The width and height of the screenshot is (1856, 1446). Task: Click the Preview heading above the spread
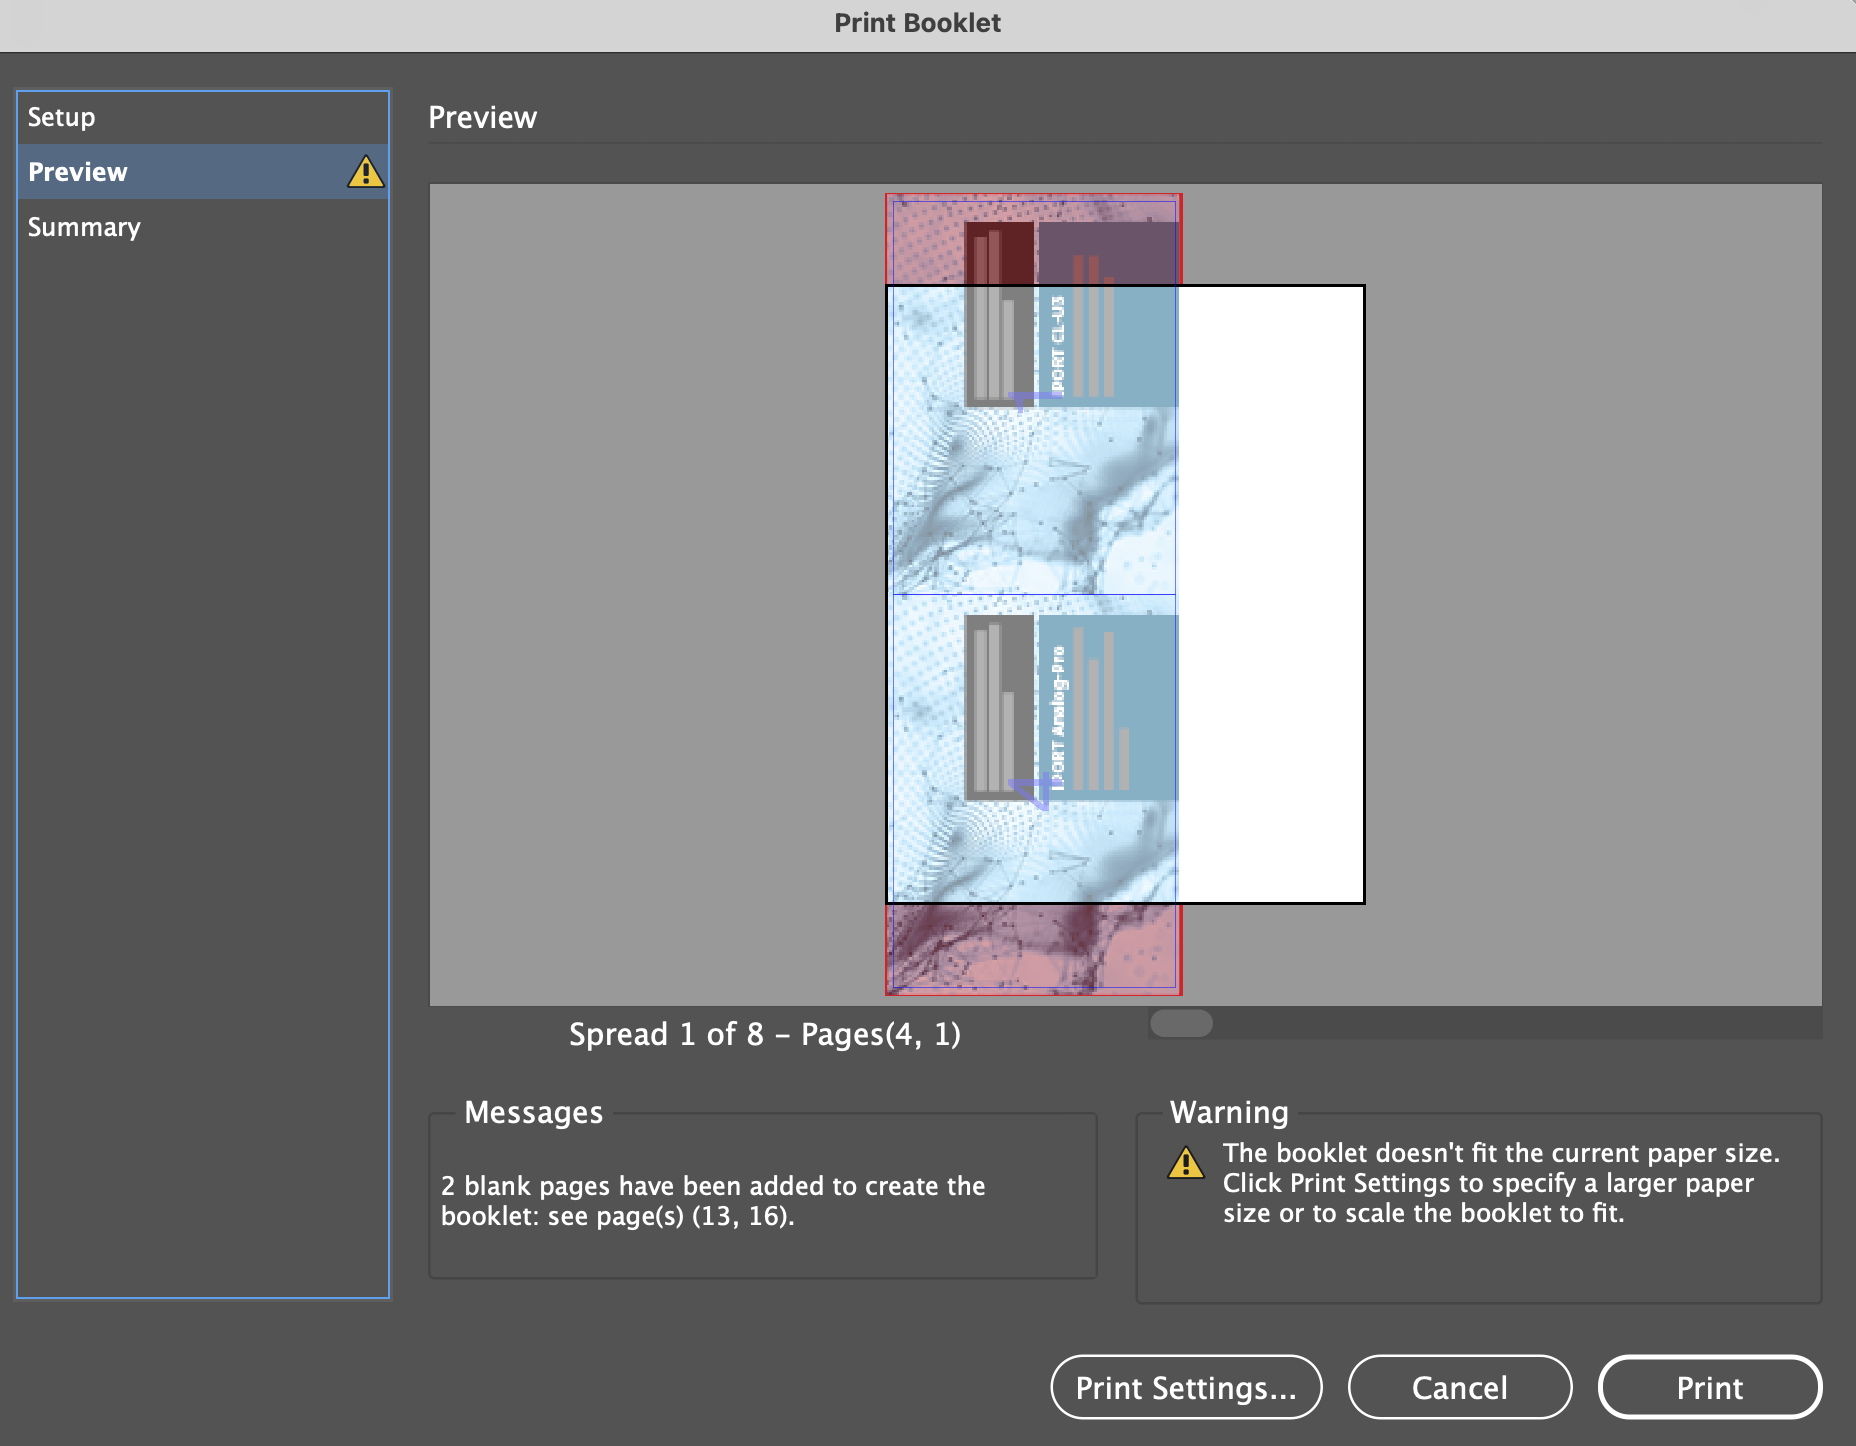pos(483,116)
